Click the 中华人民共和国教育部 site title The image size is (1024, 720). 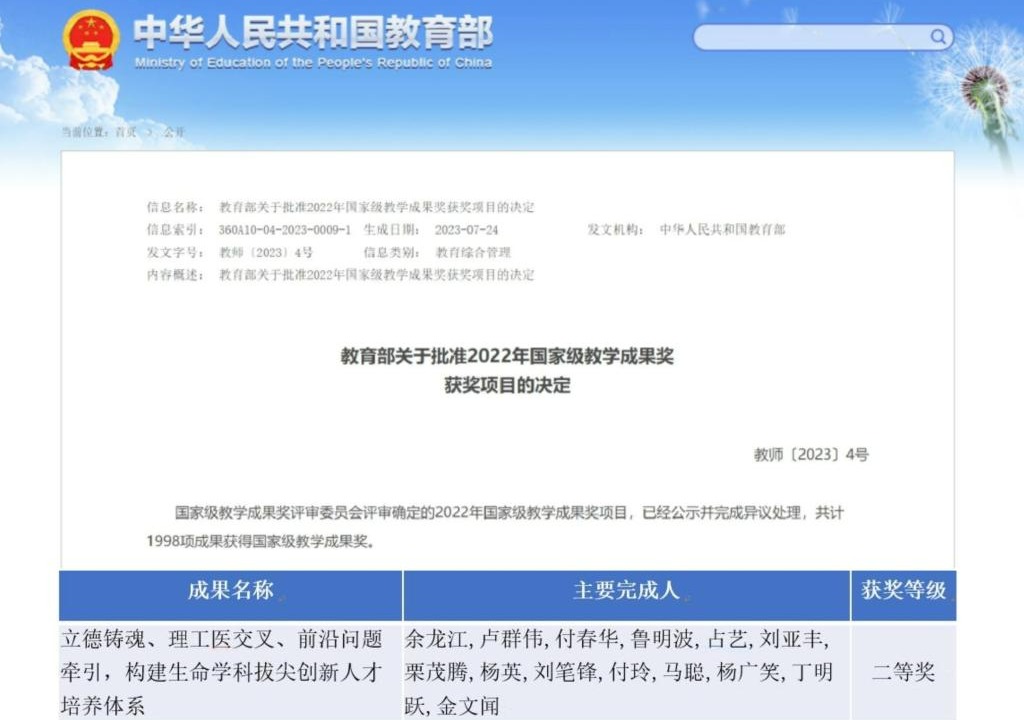pyautogui.click(x=313, y=34)
